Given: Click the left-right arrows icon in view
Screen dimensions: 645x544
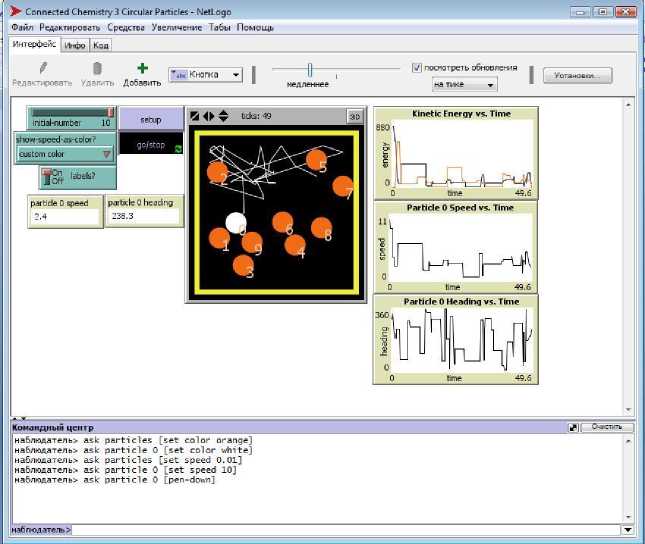Looking at the screenshot, I should [209, 115].
